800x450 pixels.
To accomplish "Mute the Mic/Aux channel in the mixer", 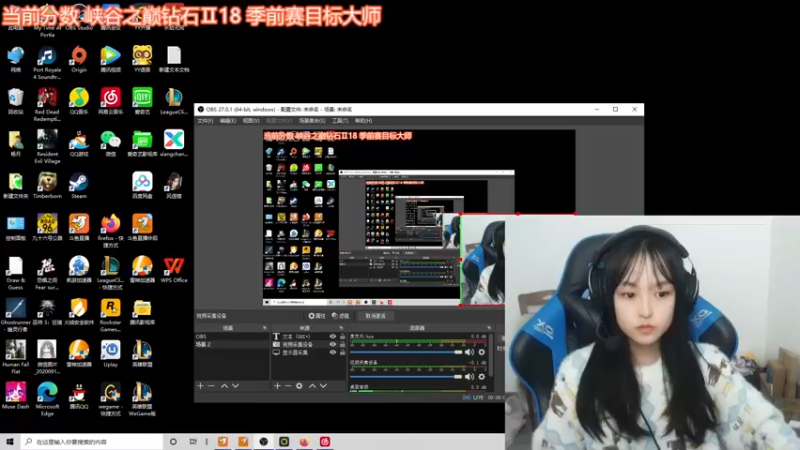I will (x=469, y=352).
